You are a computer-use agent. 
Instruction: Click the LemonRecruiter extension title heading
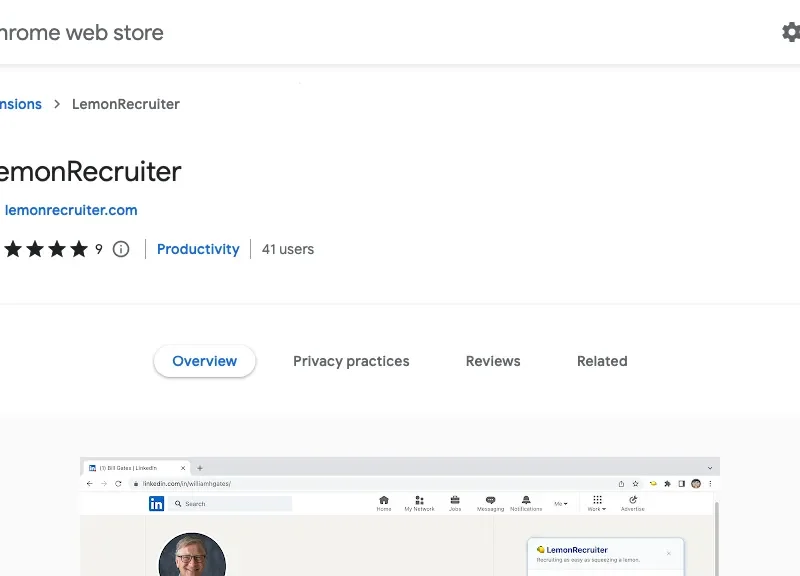[x=90, y=171]
